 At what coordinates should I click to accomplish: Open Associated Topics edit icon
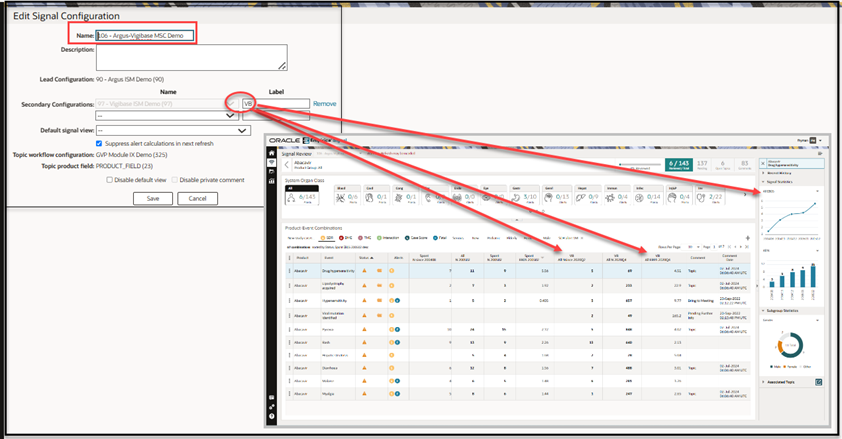click(818, 382)
